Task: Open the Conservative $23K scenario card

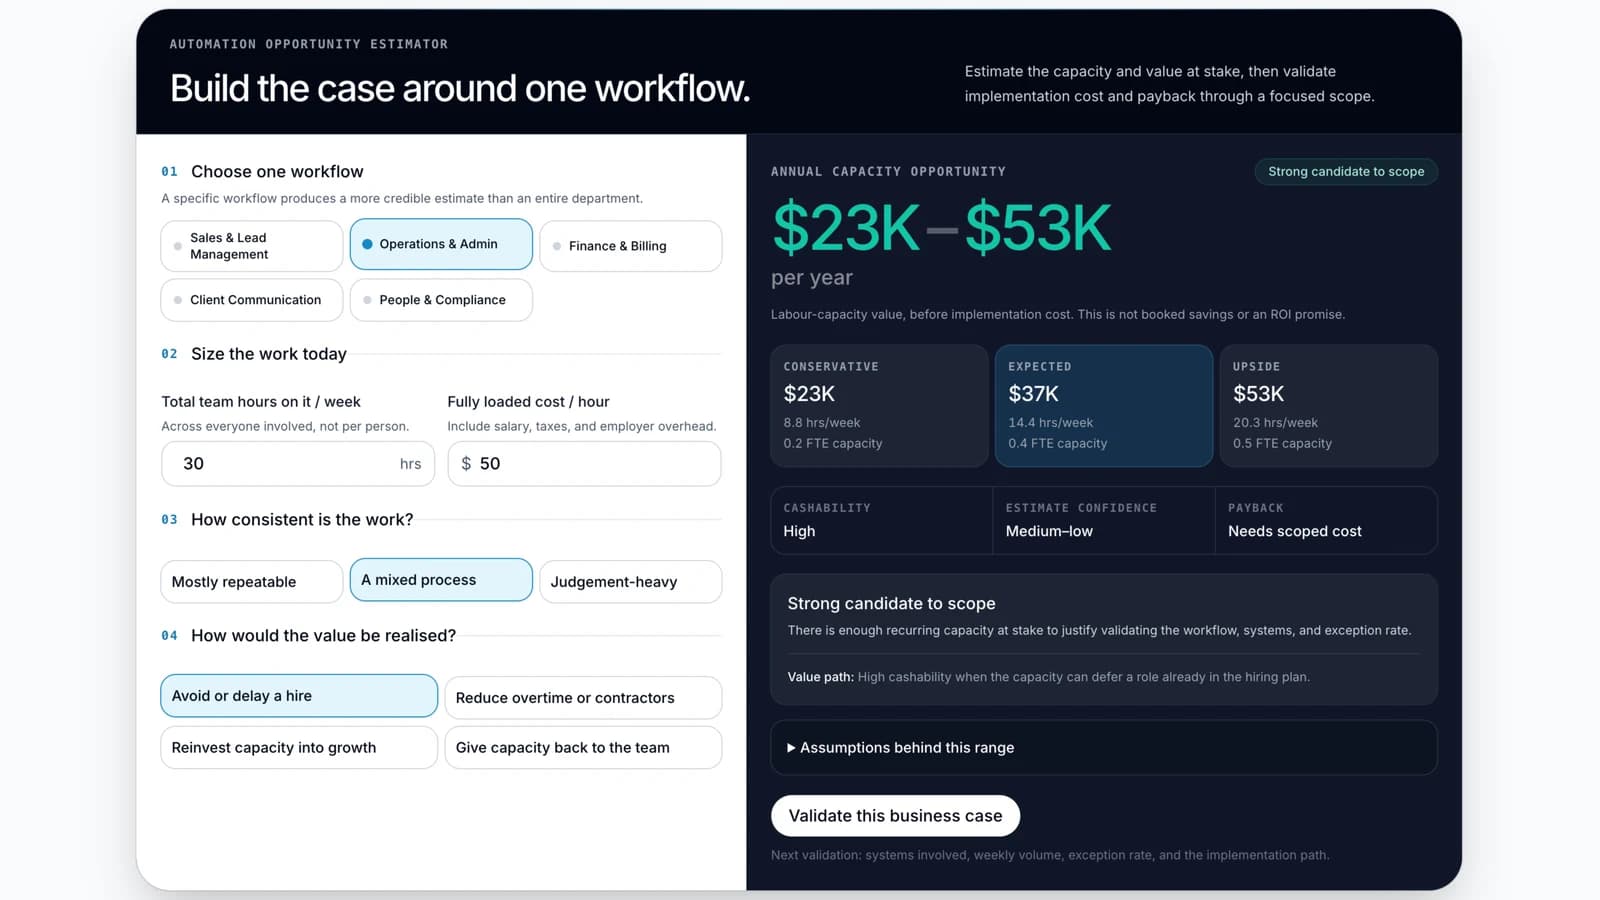Action: (x=879, y=406)
